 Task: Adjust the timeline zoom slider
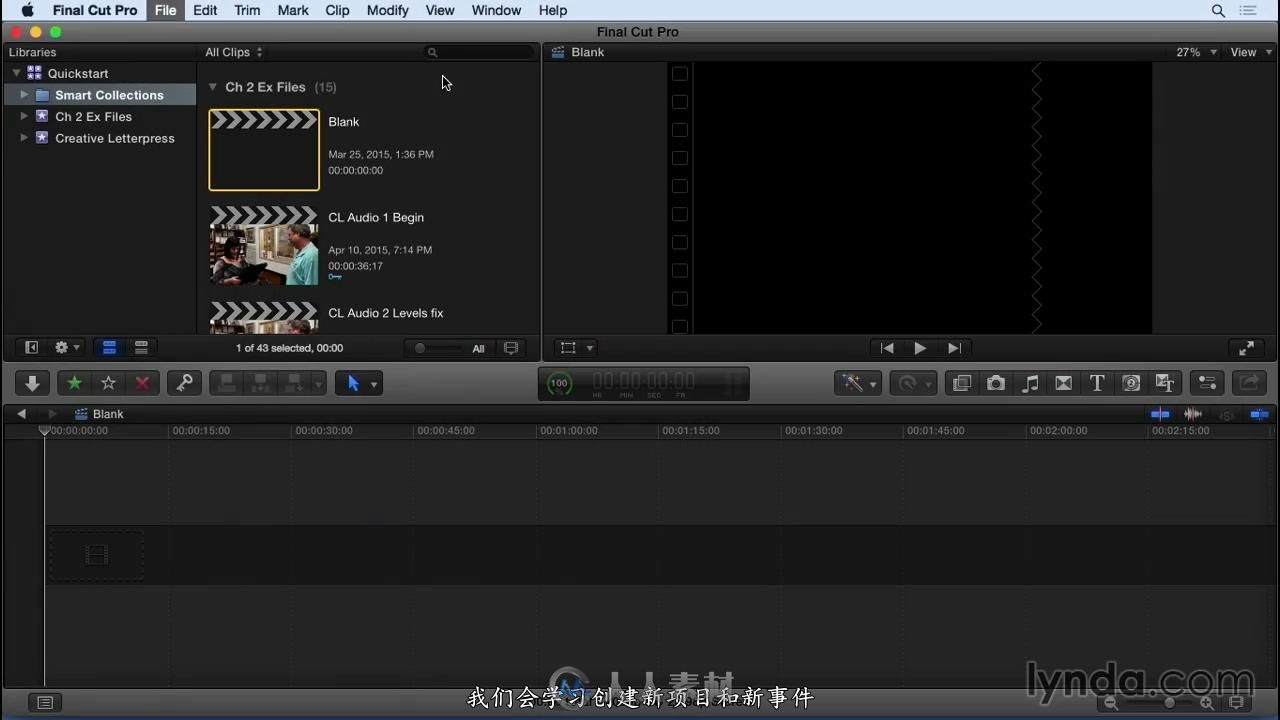[1169, 703]
